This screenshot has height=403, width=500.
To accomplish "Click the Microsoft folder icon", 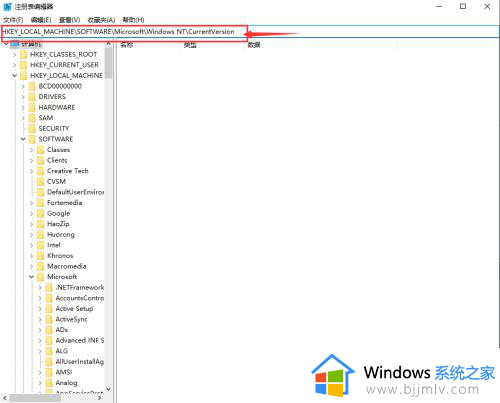I will pos(40,277).
